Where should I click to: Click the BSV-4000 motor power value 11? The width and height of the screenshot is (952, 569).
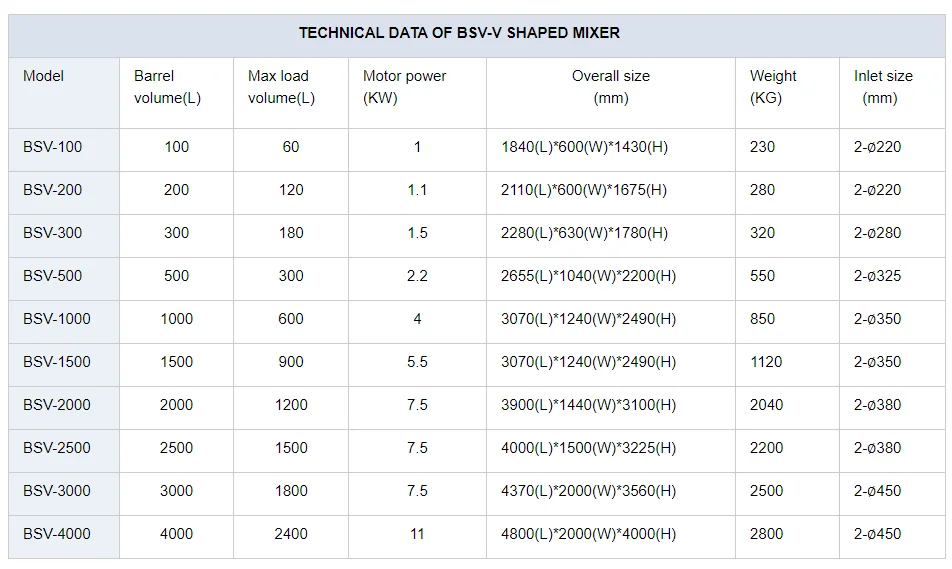(417, 534)
